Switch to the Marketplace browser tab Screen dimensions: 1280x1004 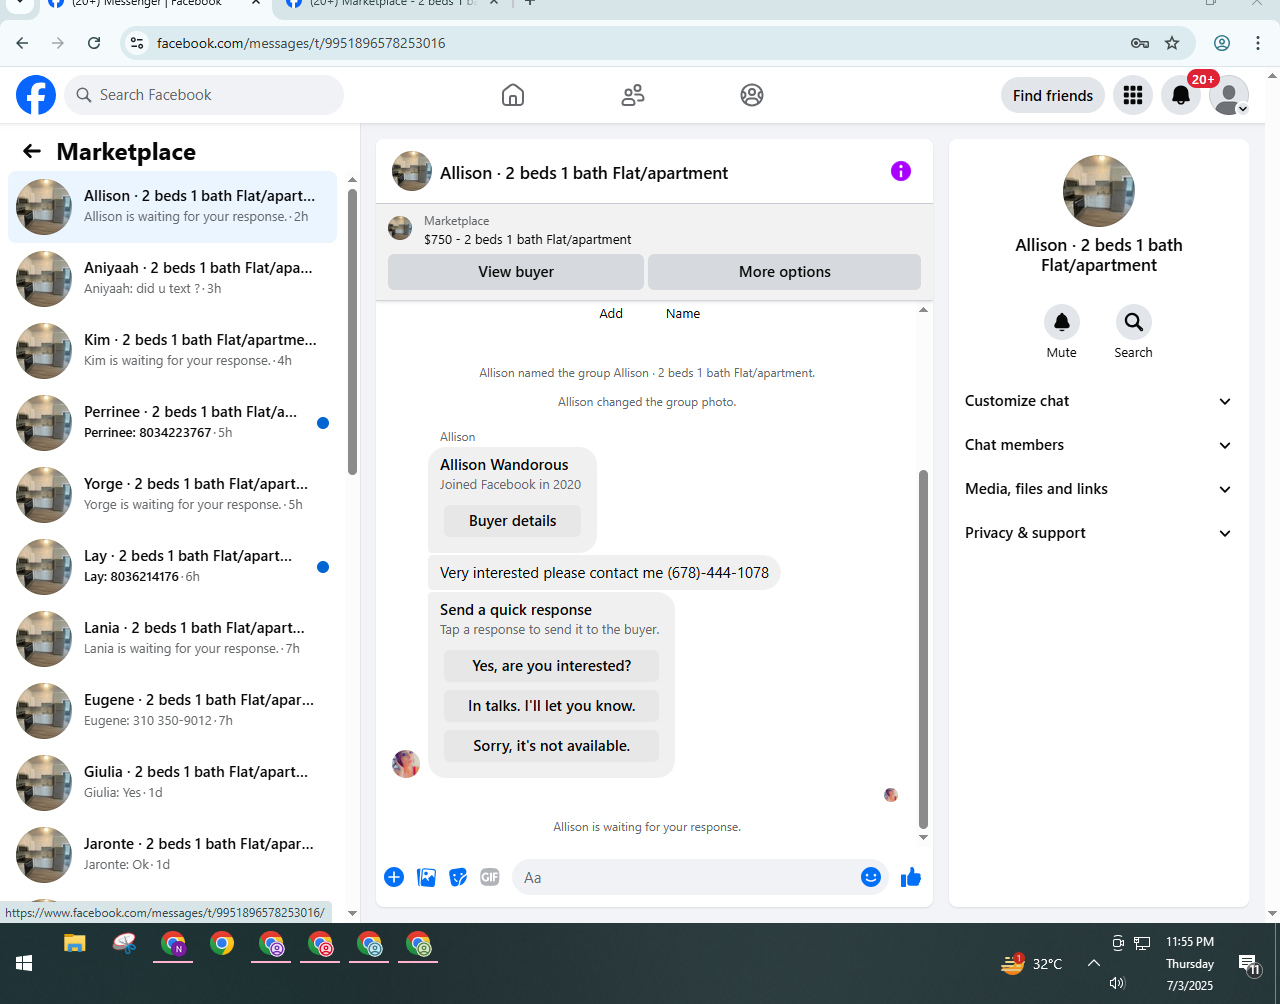(391, 5)
